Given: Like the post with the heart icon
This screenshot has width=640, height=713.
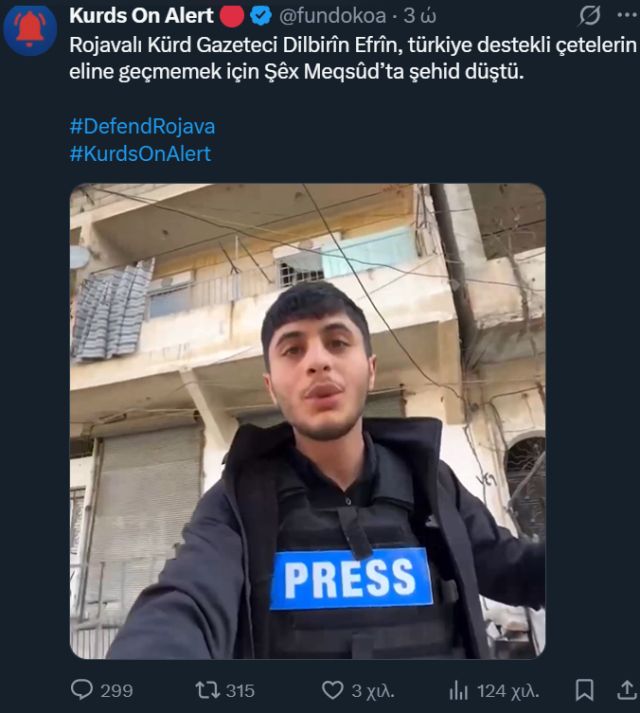Looking at the screenshot, I should coord(333,690).
